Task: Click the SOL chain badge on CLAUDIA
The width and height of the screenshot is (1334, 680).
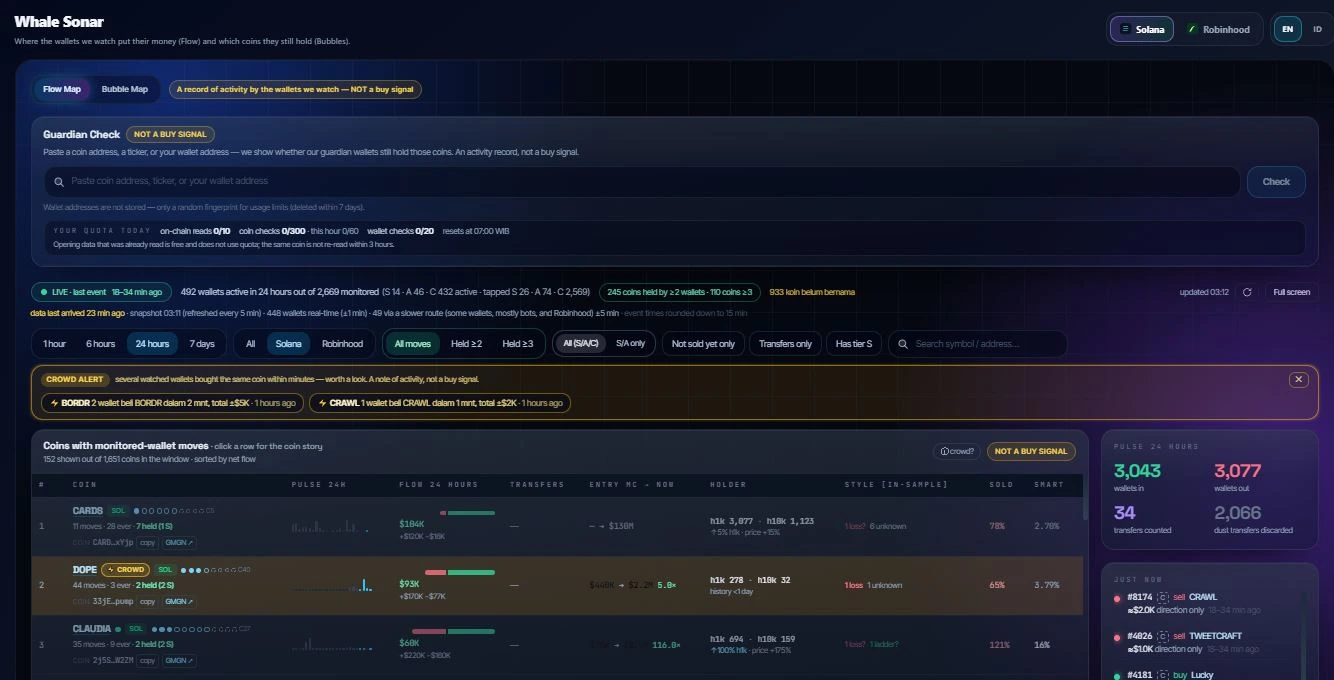Action: pos(136,629)
